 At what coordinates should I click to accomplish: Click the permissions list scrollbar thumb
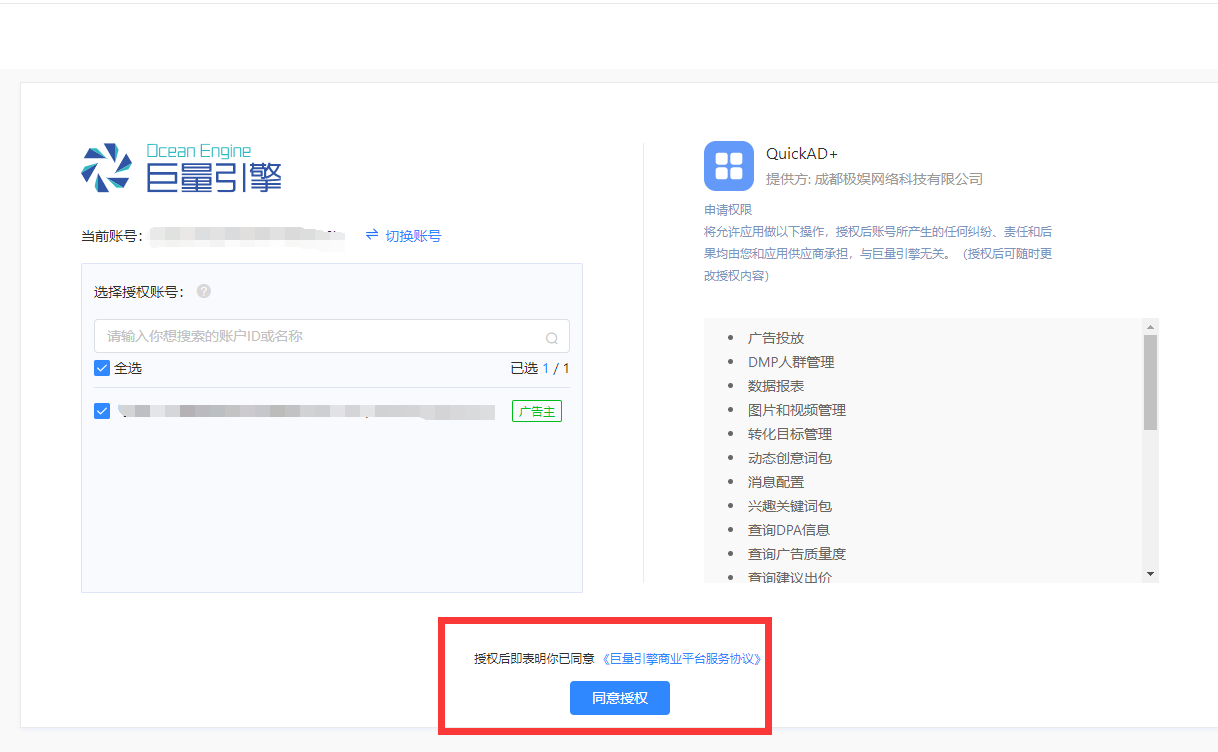[1150, 382]
